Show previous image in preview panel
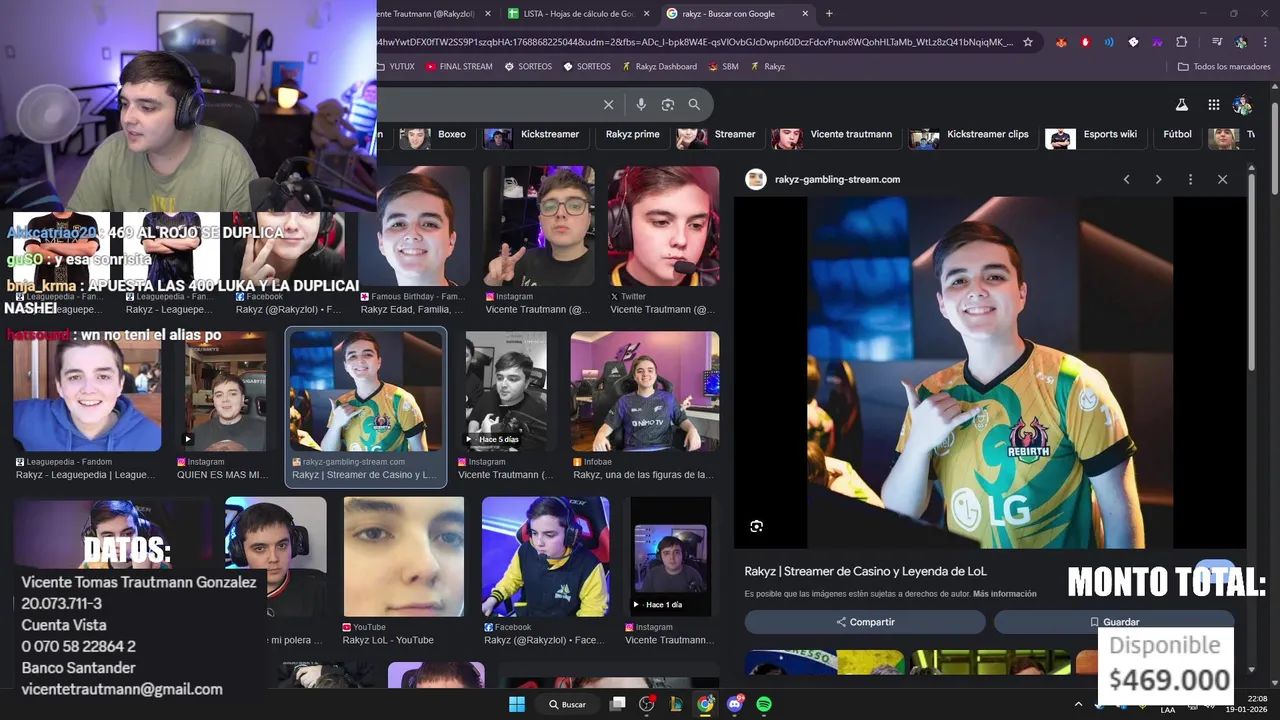This screenshot has height=720, width=1280. coord(1126,179)
